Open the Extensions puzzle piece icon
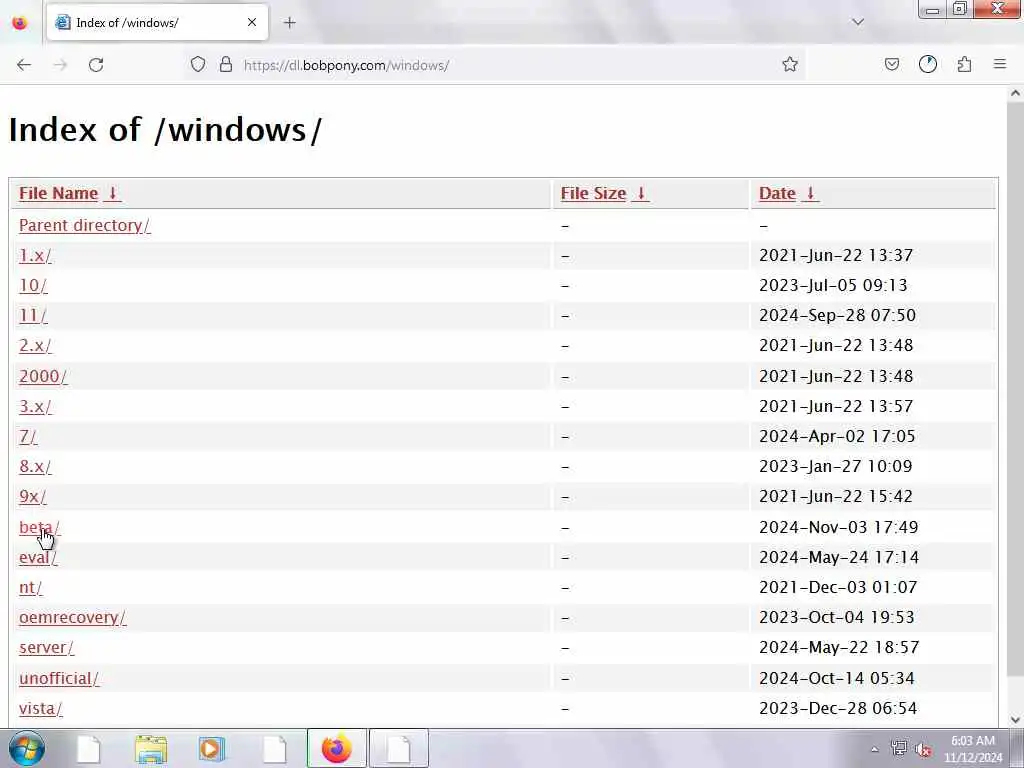This screenshot has height=768, width=1024. click(965, 65)
